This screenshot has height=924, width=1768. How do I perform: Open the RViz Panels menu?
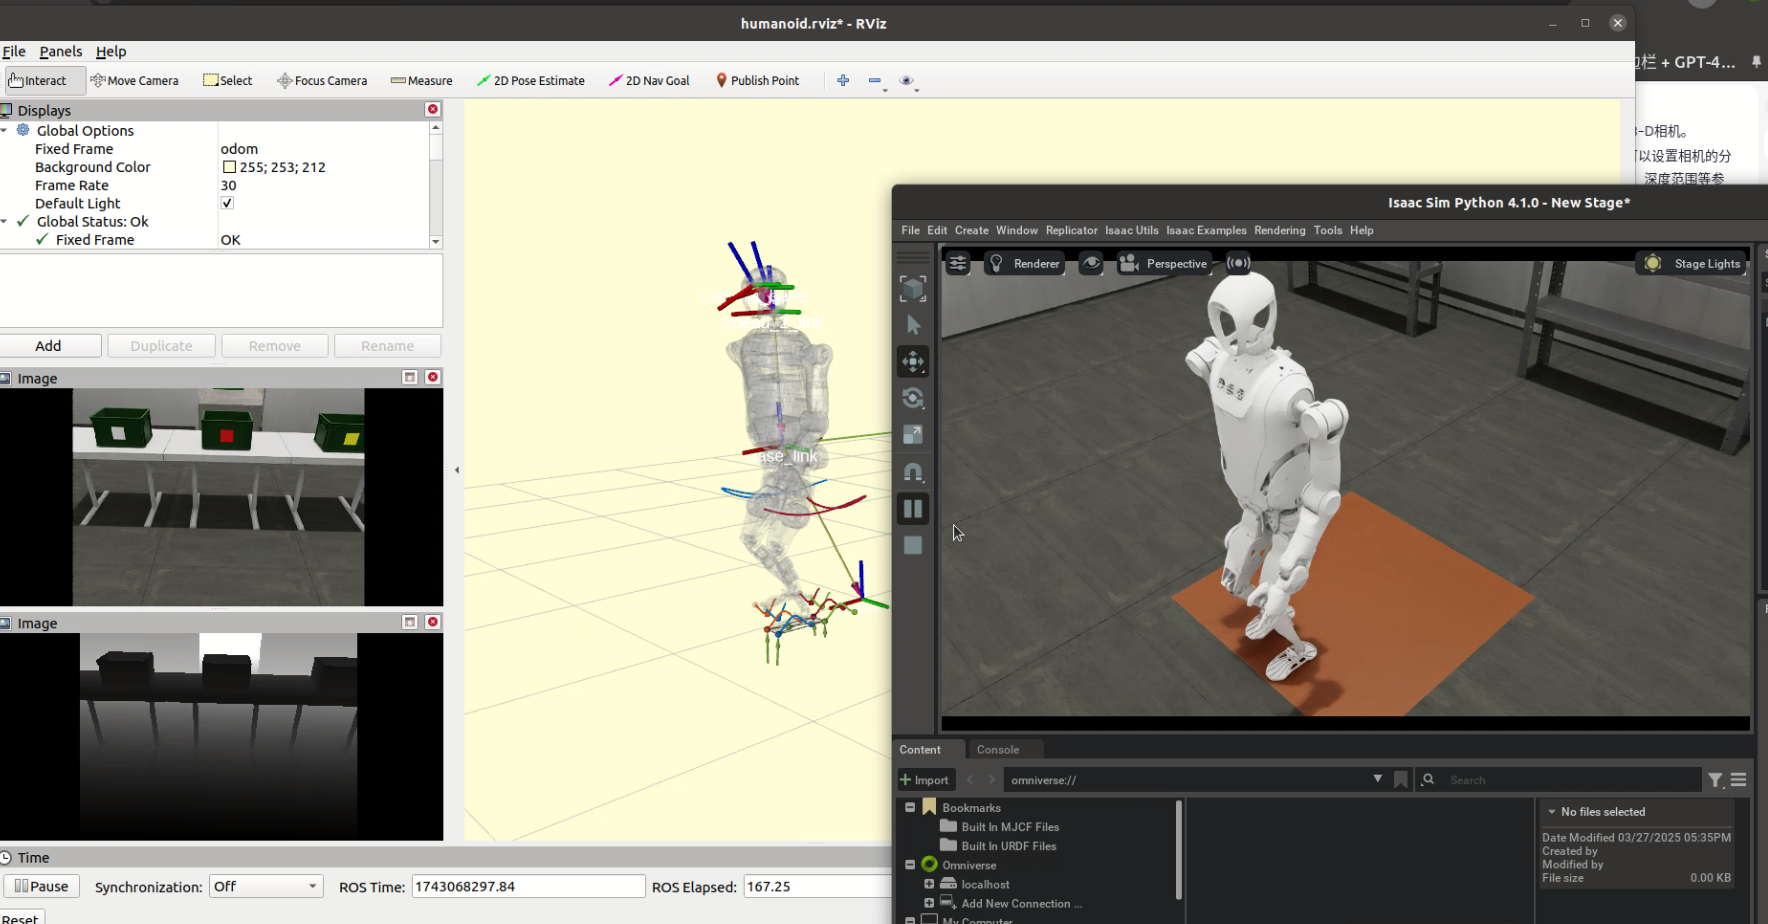pyautogui.click(x=61, y=51)
